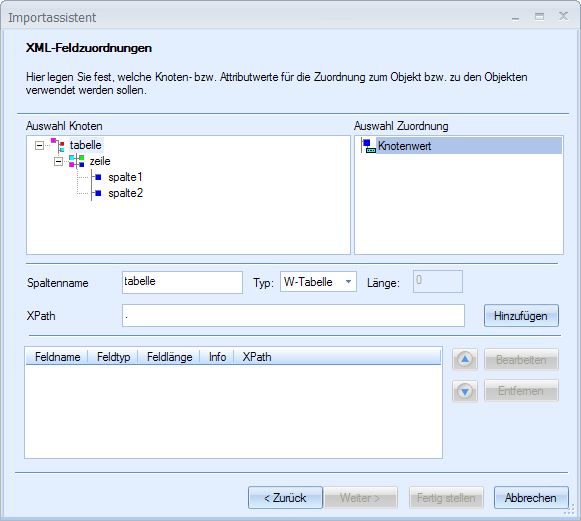
Task: Focus the XPath input field
Action: point(293,316)
